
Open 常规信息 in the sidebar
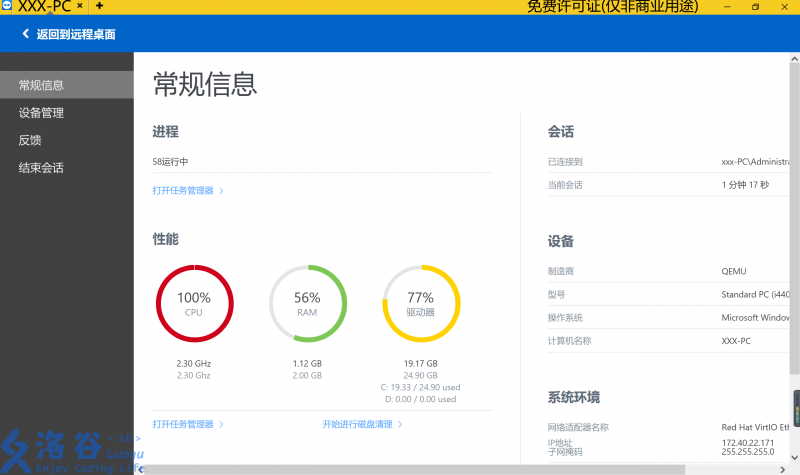41,85
